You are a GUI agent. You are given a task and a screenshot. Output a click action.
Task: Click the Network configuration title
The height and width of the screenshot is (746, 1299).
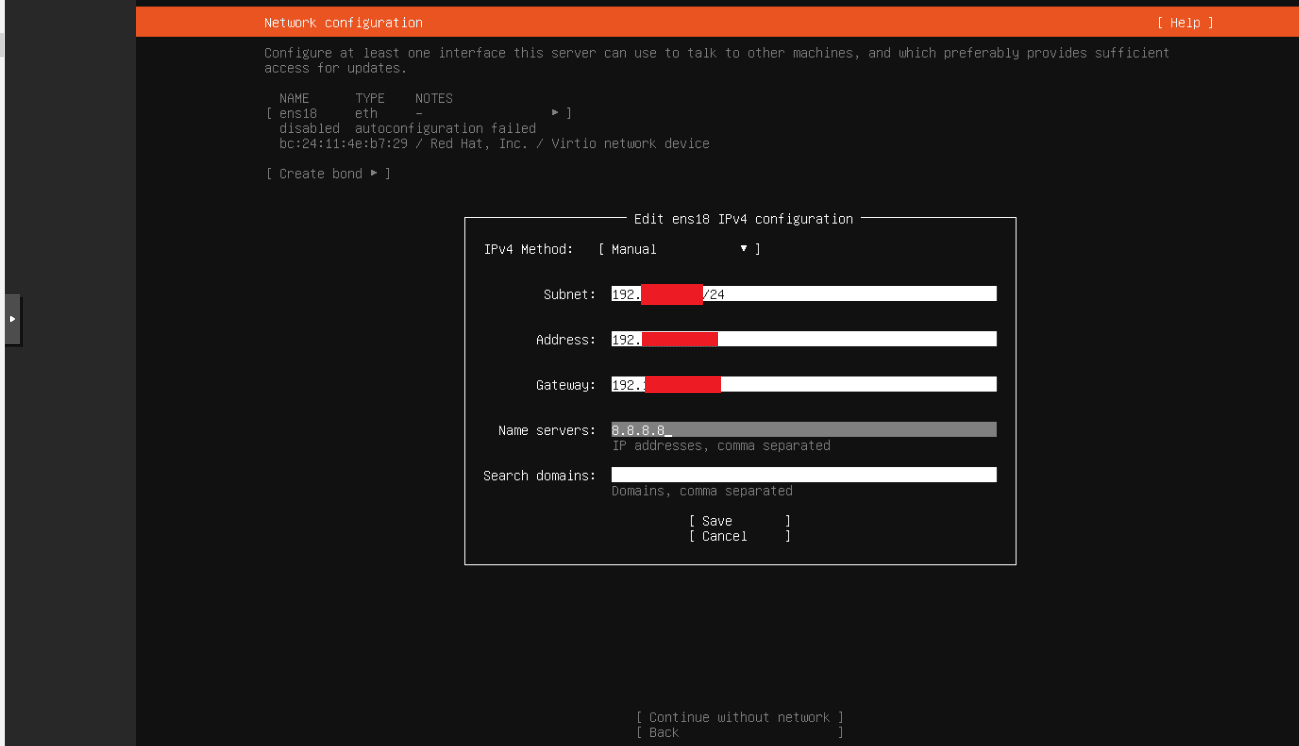pyautogui.click(x=343, y=22)
